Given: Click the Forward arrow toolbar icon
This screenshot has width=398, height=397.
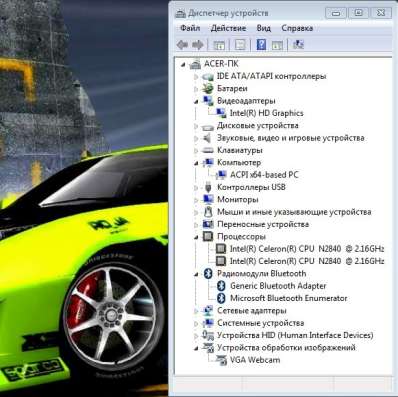Looking at the screenshot, I should pyautogui.click(x=198, y=44).
